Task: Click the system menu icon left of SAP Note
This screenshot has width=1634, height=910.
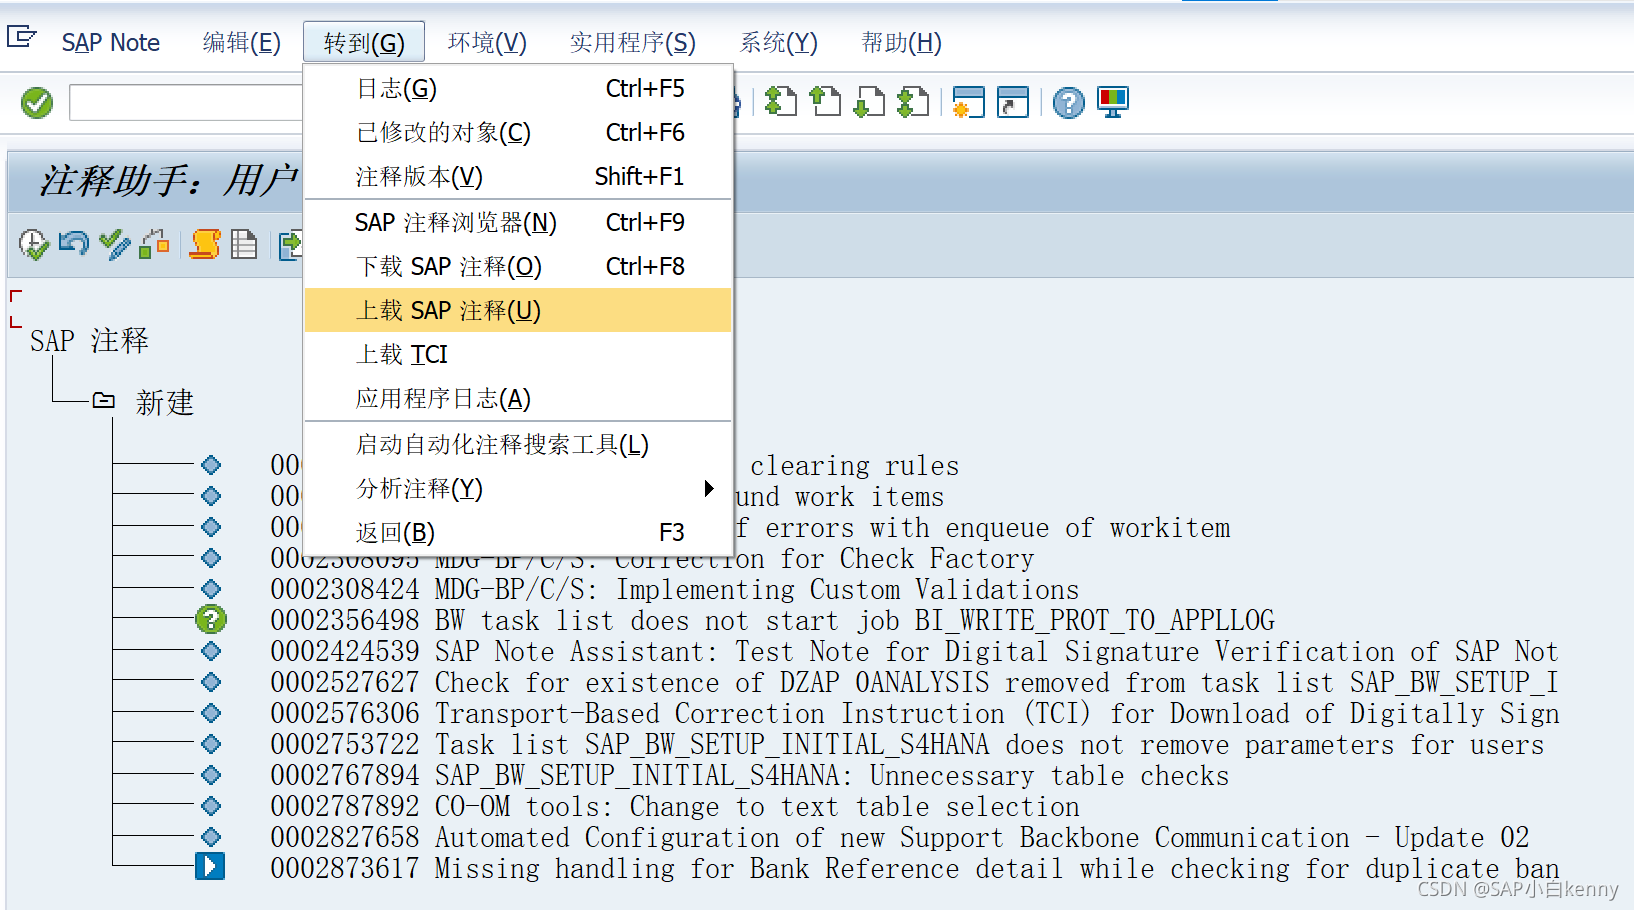Action: click(21, 38)
